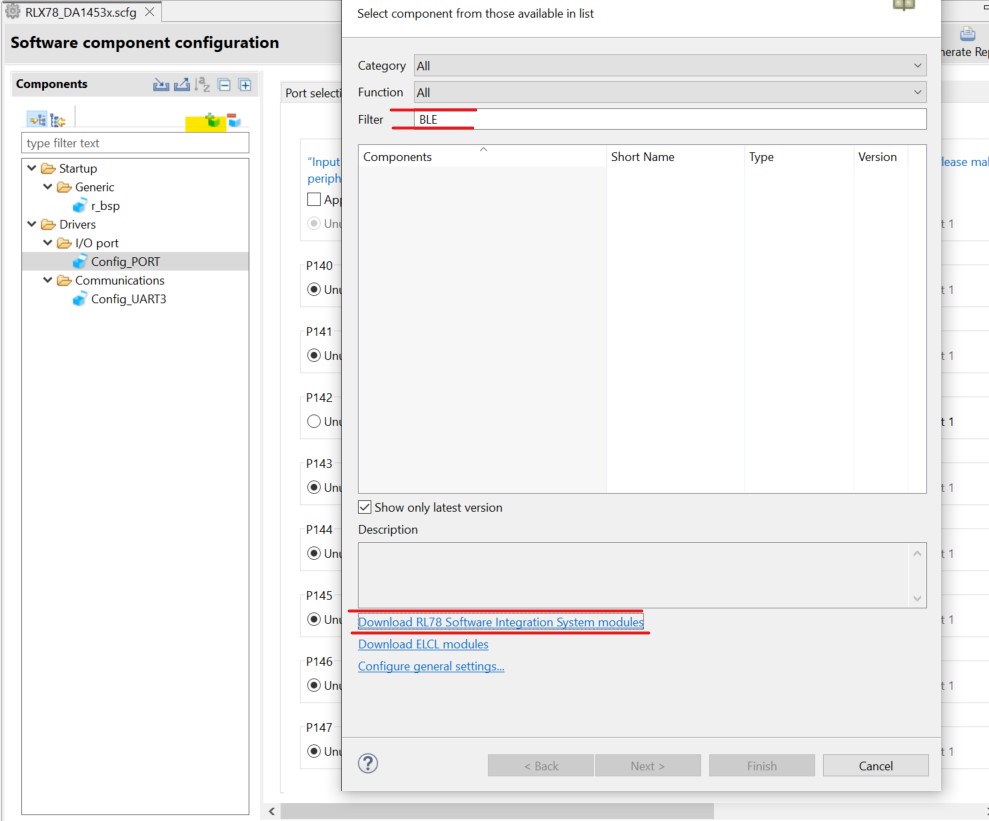
Task: Click the Cancel button
Action: point(875,766)
